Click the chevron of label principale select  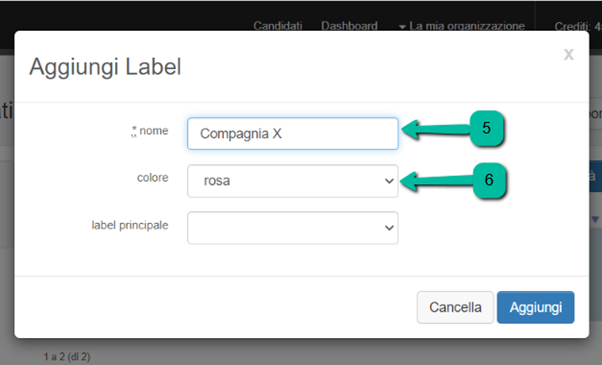tap(389, 228)
